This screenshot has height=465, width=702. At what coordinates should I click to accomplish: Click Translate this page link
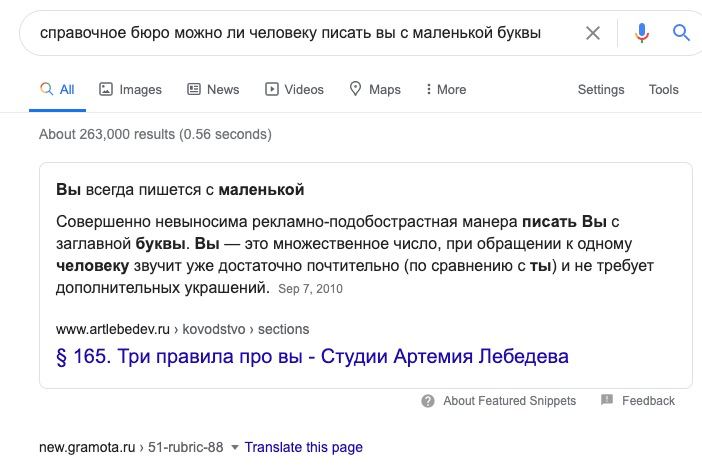coord(303,447)
